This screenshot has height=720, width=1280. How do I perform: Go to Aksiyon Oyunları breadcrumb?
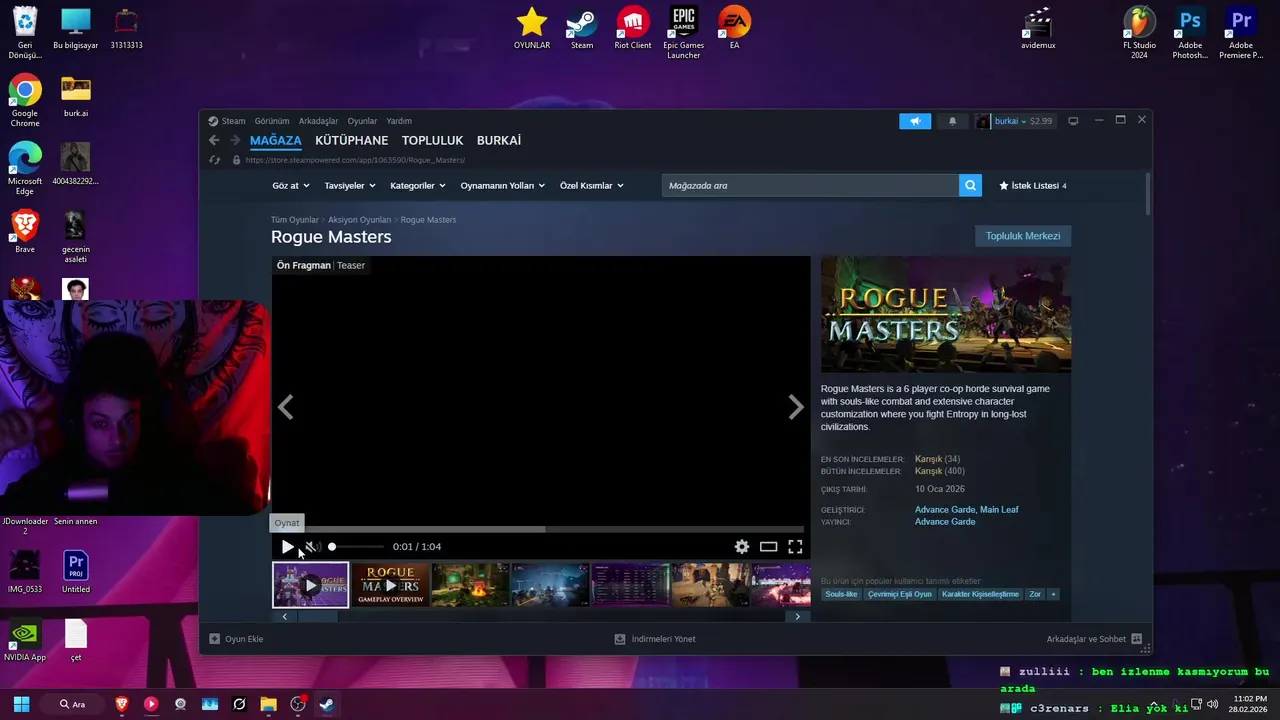click(360, 220)
